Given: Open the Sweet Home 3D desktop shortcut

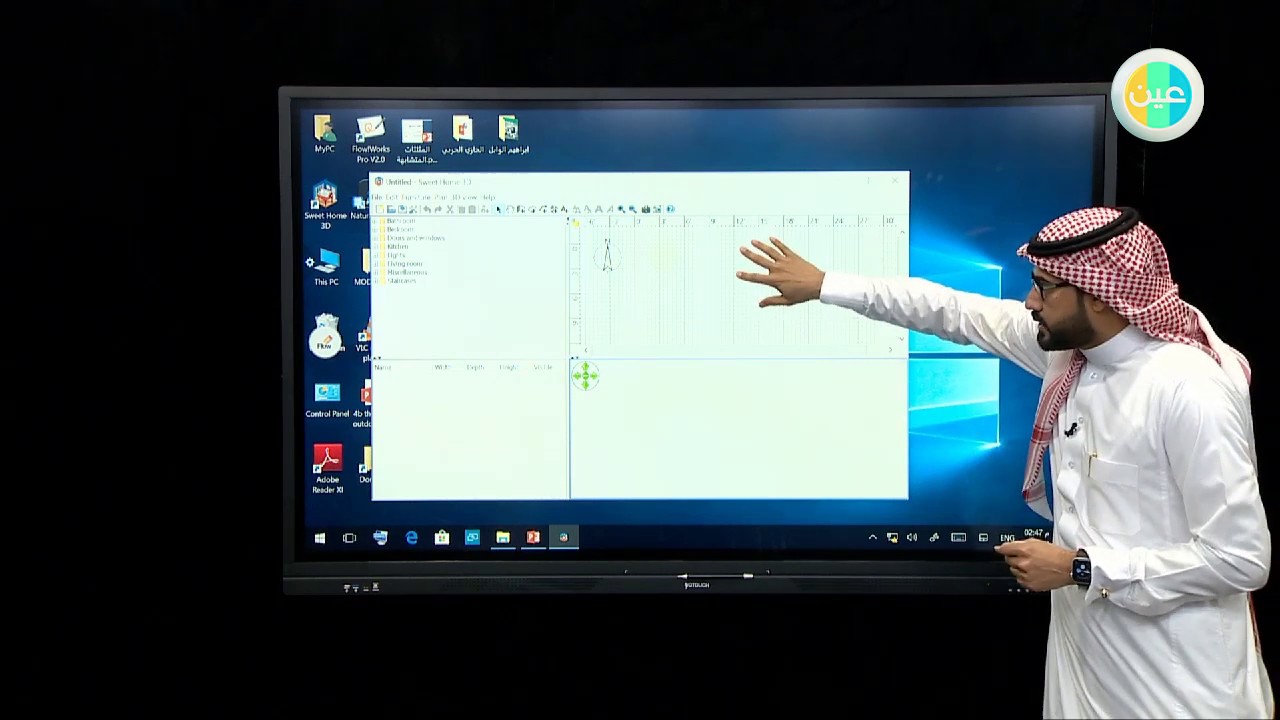Looking at the screenshot, I should pyautogui.click(x=325, y=205).
